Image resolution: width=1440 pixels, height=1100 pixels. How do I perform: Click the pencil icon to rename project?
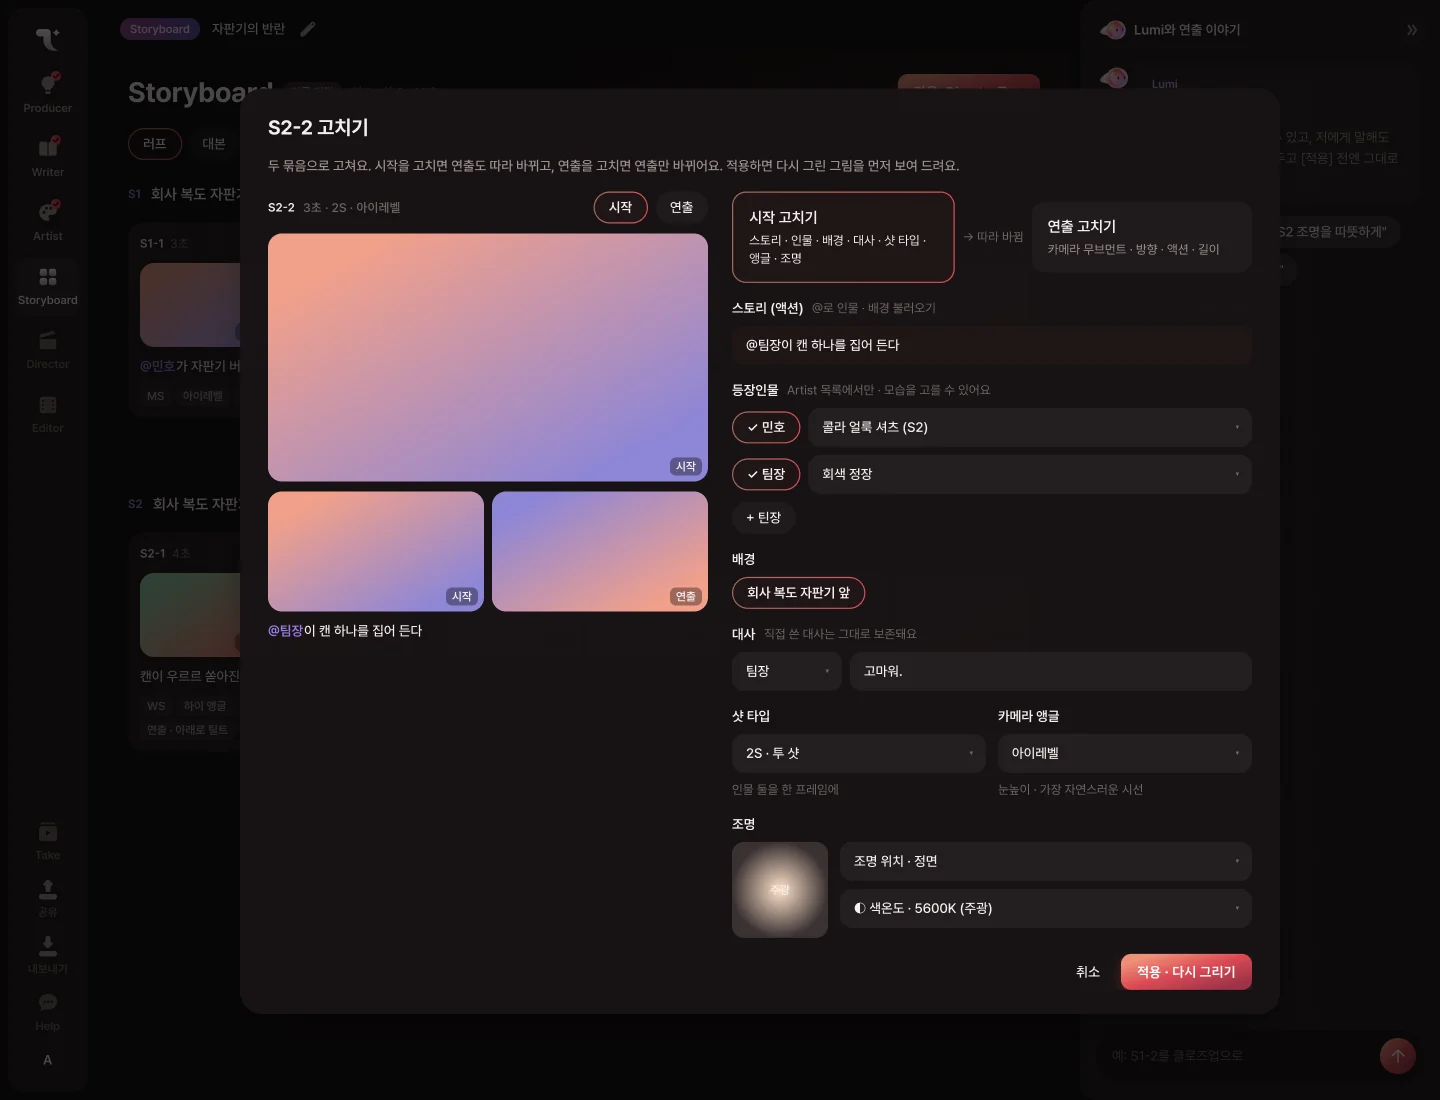308,29
